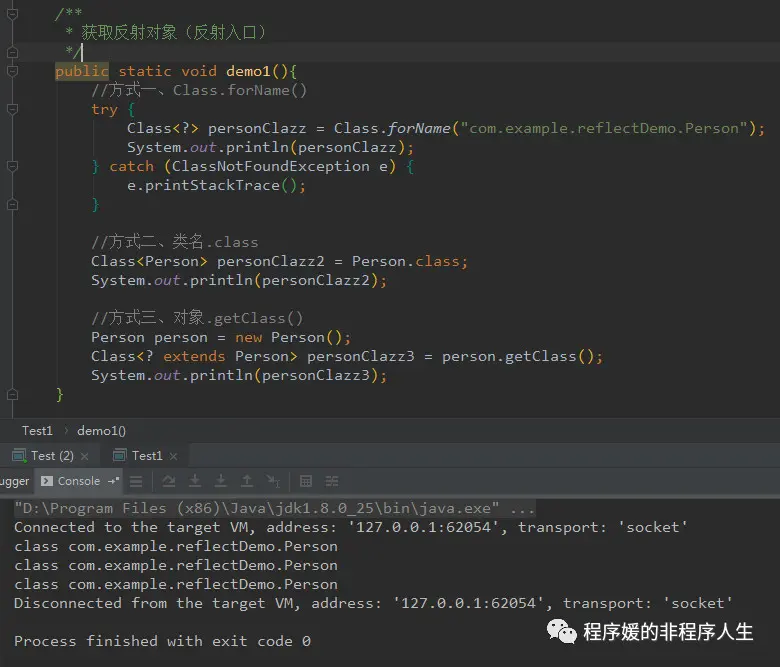Open the Evaluate Expression calculator icon
The image size is (780, 667).
click(x=306, y=481)
